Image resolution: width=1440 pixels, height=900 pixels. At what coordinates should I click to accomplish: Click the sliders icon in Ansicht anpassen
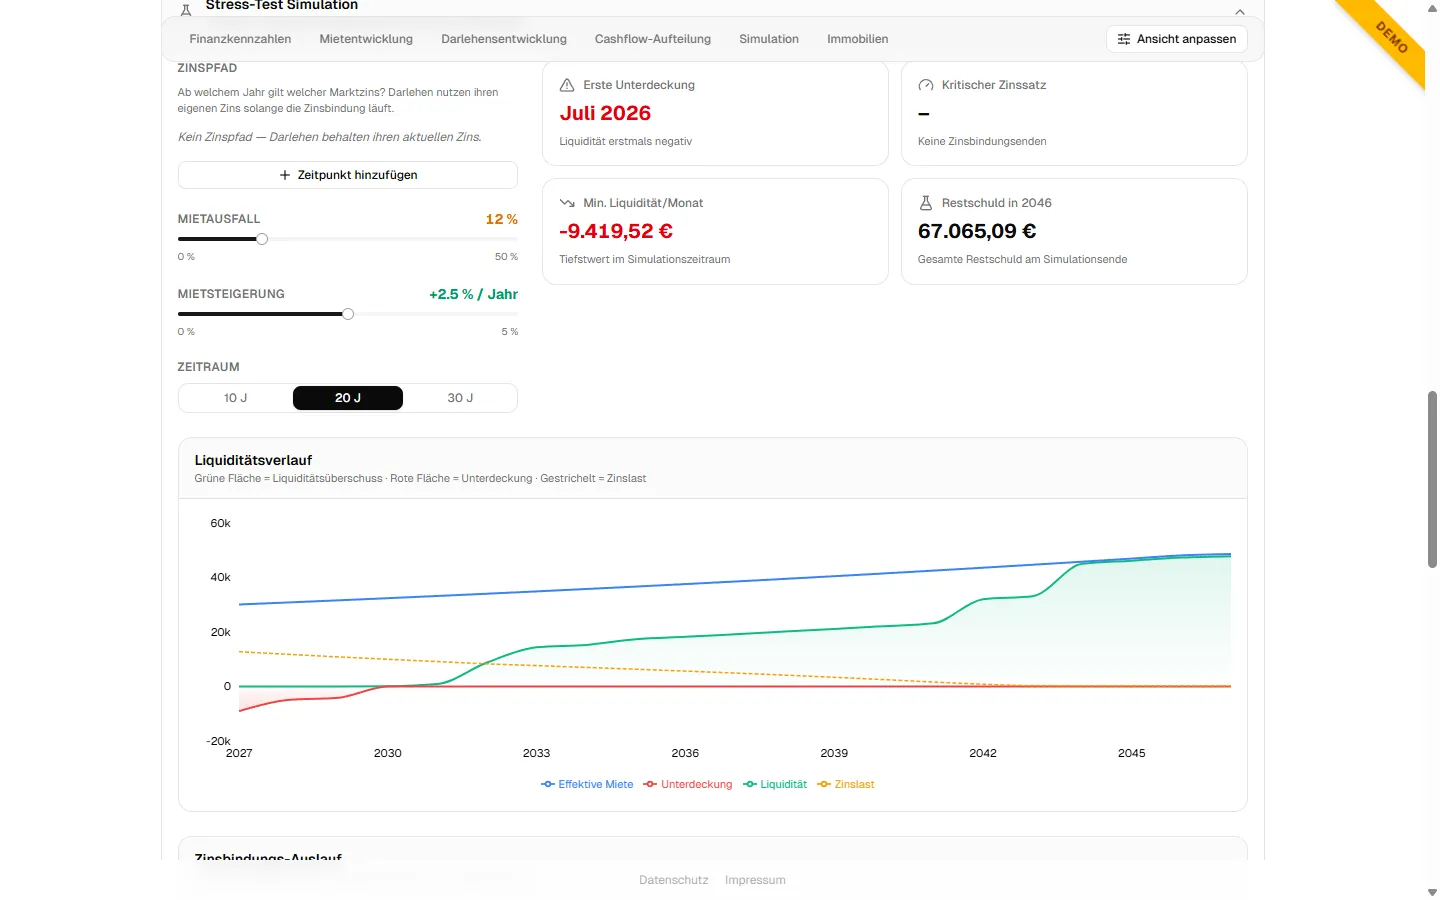coord(1124,39)
